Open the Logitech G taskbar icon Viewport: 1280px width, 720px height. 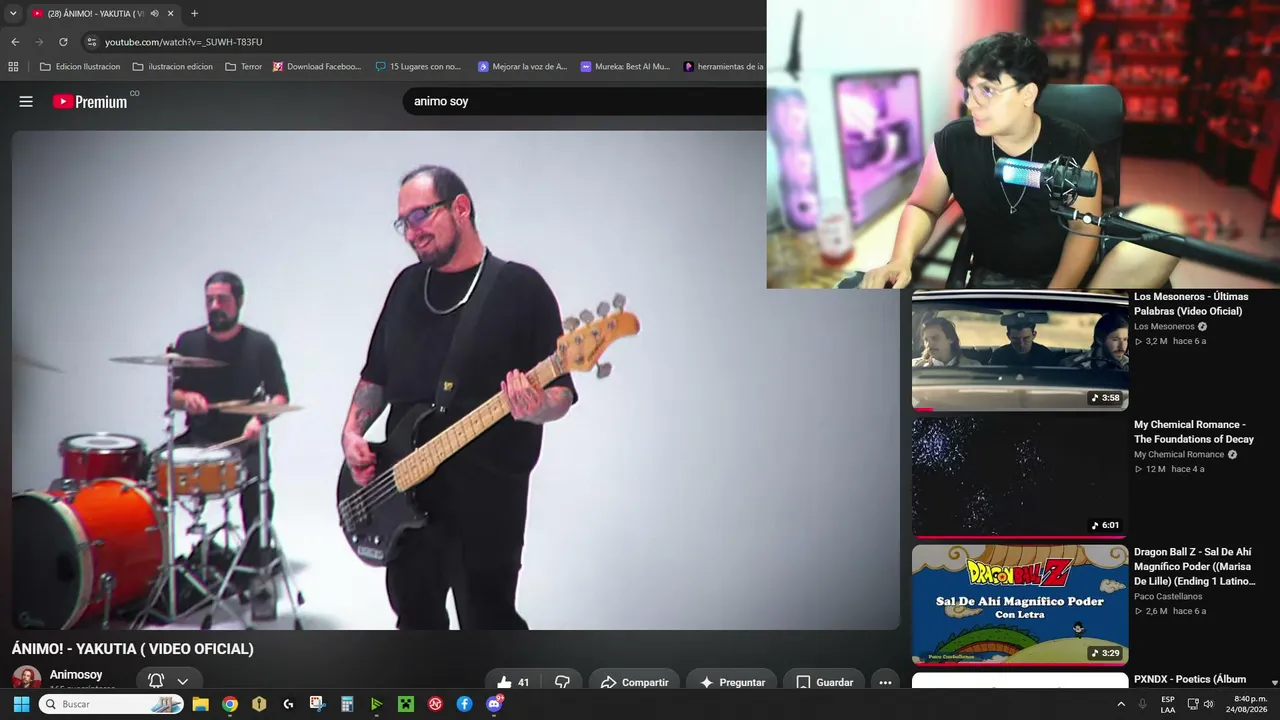(289, 704)
